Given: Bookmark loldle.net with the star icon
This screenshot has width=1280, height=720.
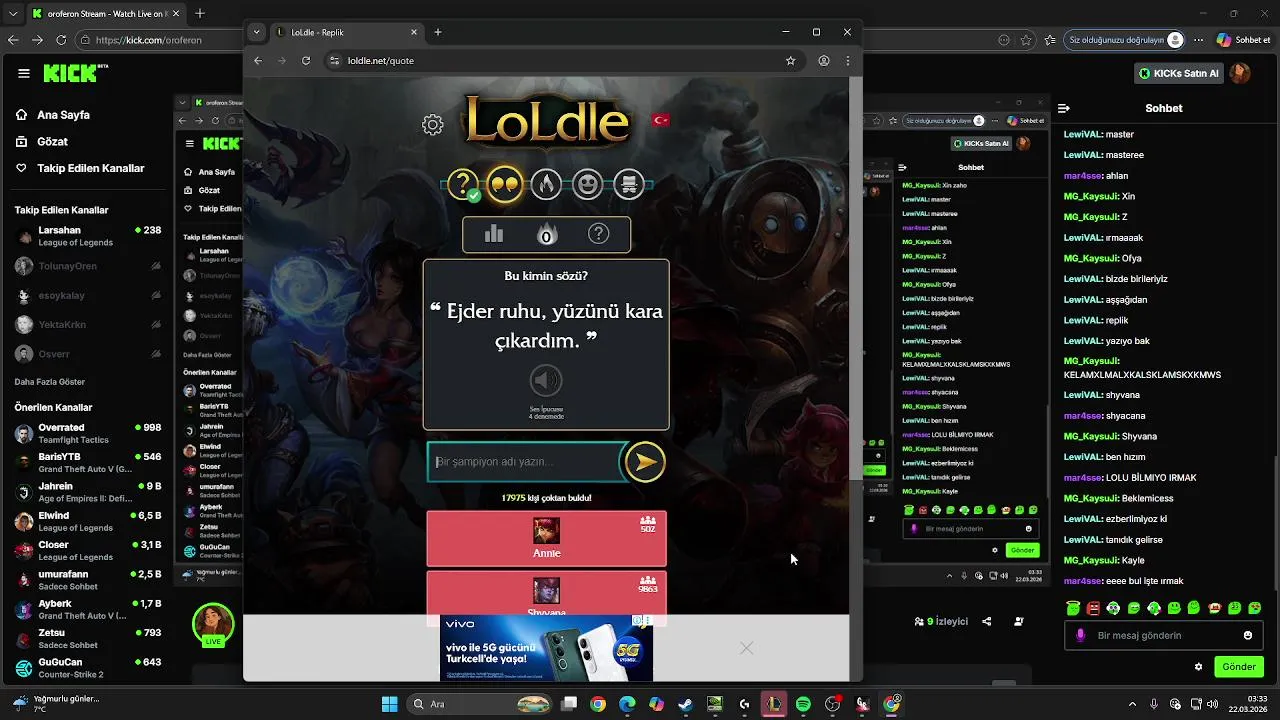Looking at the screenshot, I should [x=790, y=61].
